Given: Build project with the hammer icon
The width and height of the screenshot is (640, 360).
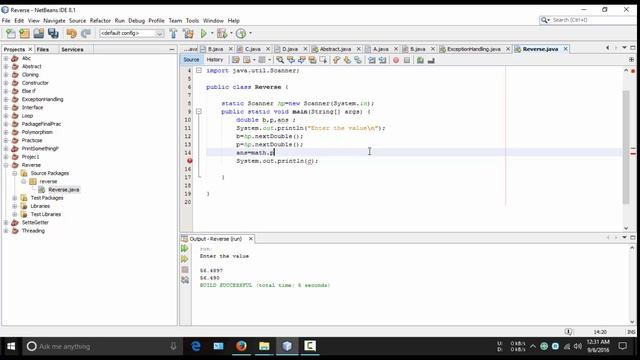Looking at the screenshot, I should click(173, 33).
